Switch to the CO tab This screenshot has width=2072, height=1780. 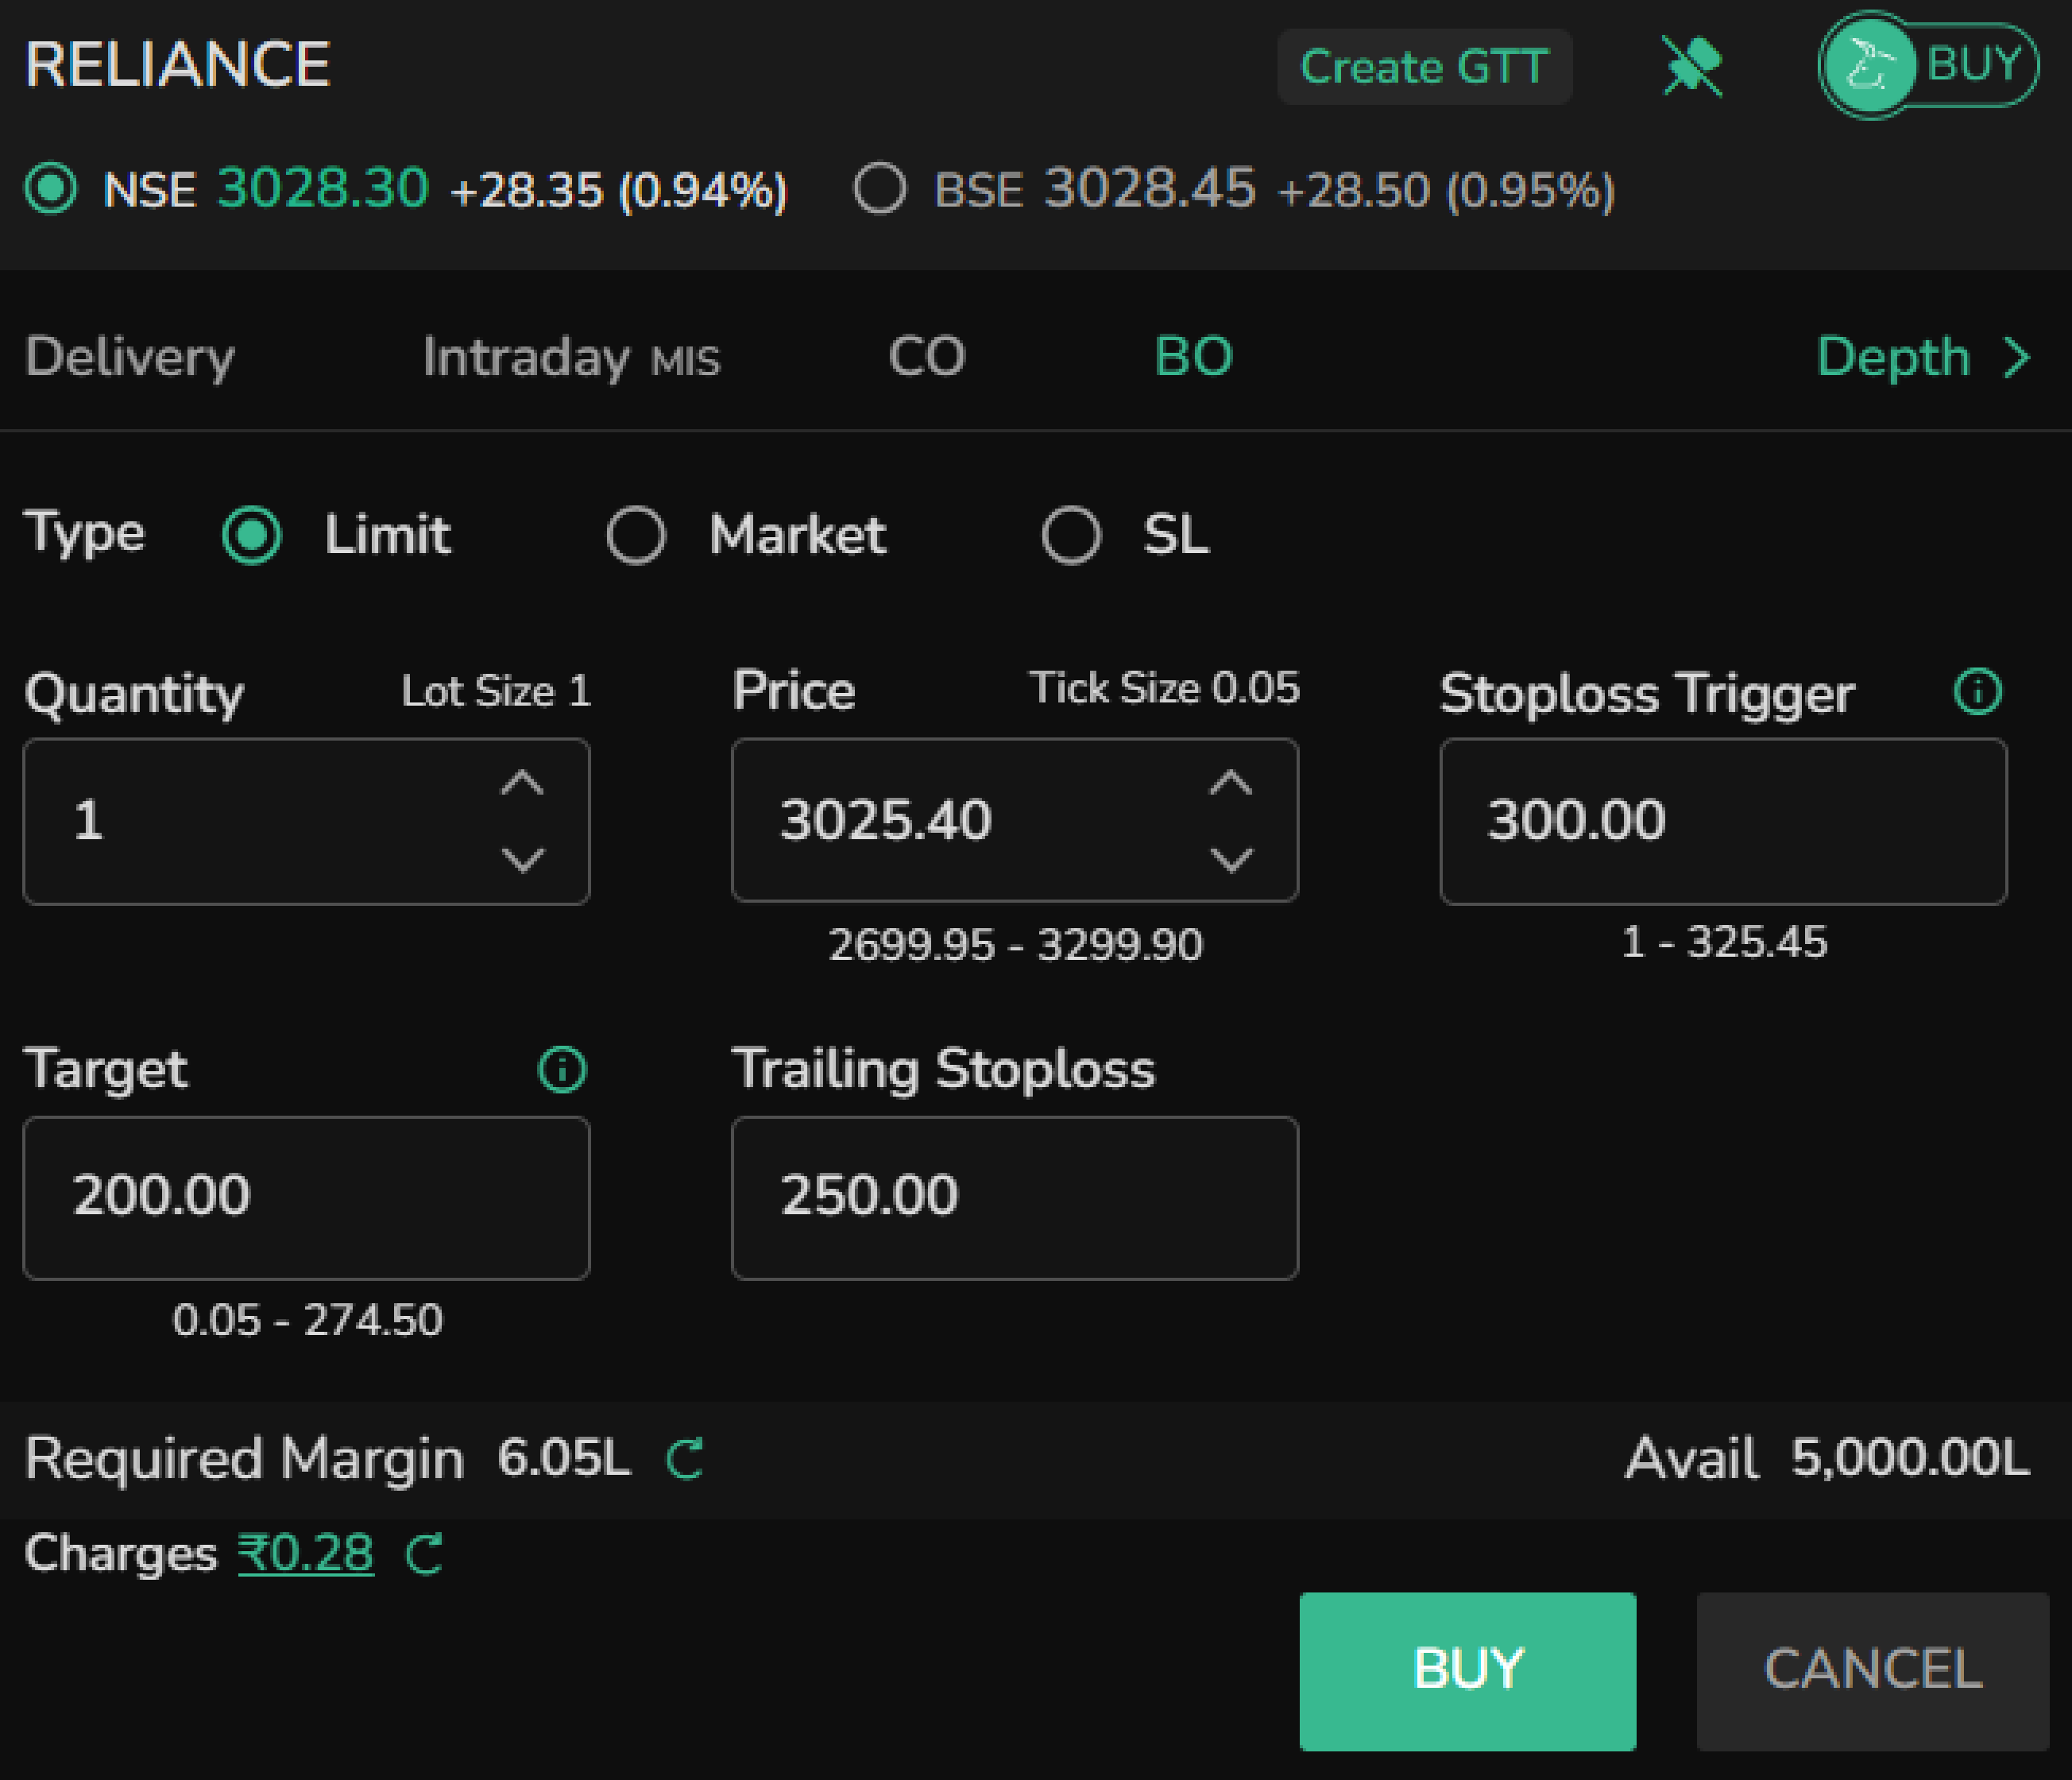(927, 356)
